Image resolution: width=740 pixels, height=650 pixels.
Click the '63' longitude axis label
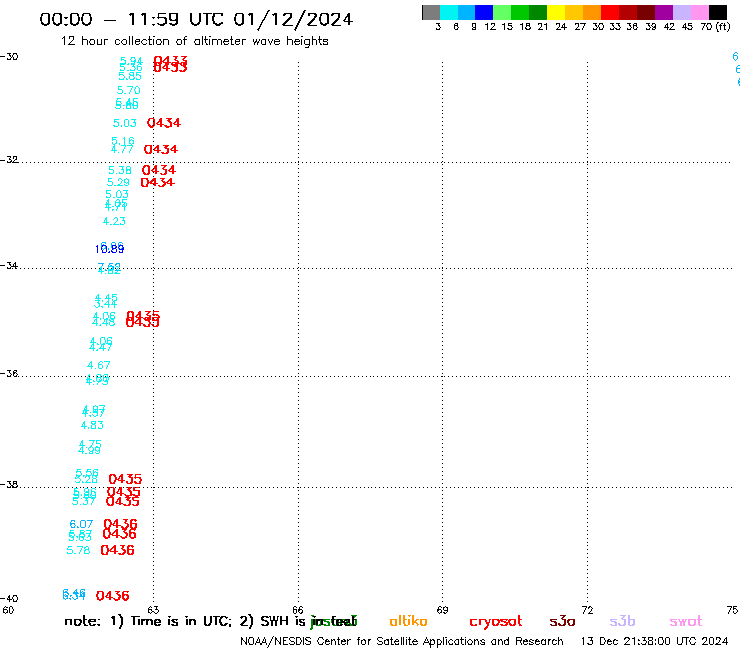click(153, 610)
